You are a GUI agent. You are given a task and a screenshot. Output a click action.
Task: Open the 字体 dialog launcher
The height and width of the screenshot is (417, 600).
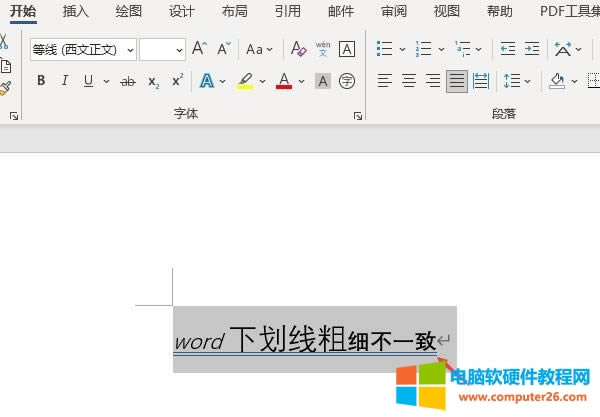click(358, 117)
